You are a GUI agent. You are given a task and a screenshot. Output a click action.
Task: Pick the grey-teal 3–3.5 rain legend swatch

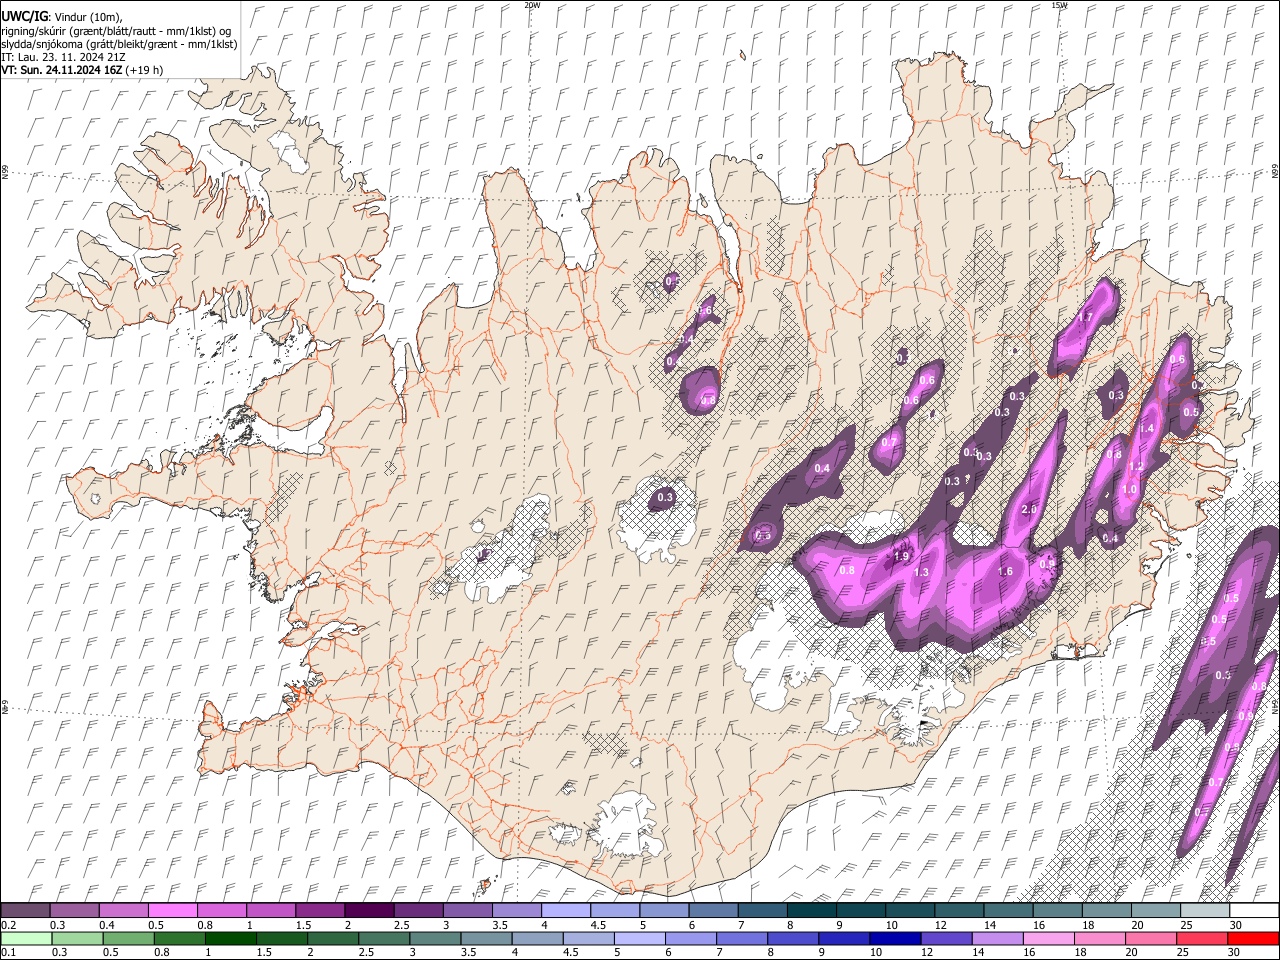pyautogui.click(x=435, y=938)
